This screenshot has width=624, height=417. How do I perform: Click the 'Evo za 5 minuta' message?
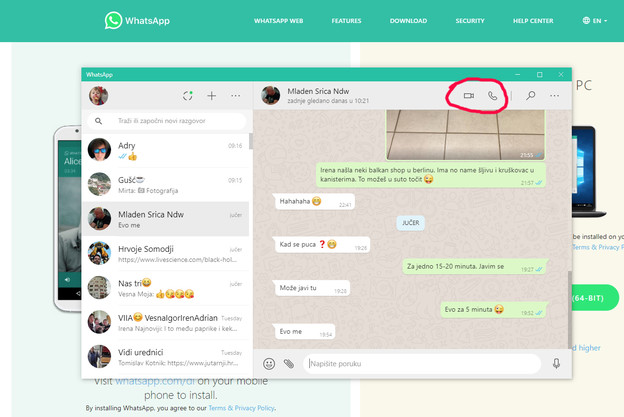click(493, 310)
